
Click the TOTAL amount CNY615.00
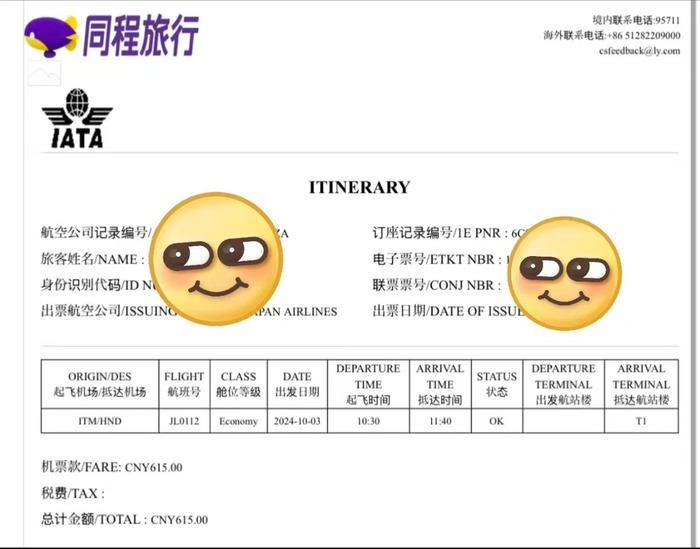click(179, 520)
